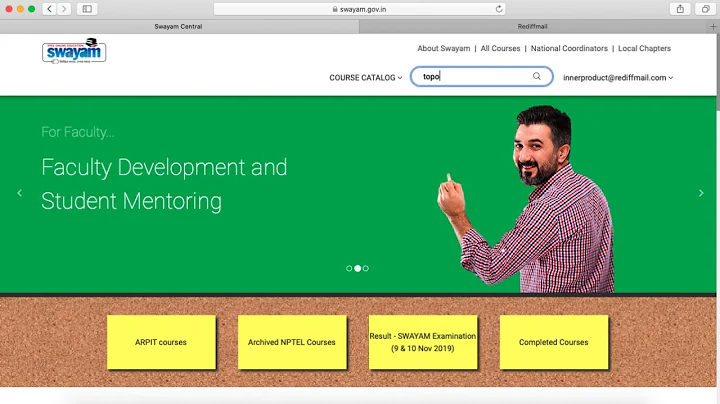Image resolution: width=720 pixels, height=404 pixels.
Task: Expand the COURSE CATALOG dropdown
Action: click(366, 78)
